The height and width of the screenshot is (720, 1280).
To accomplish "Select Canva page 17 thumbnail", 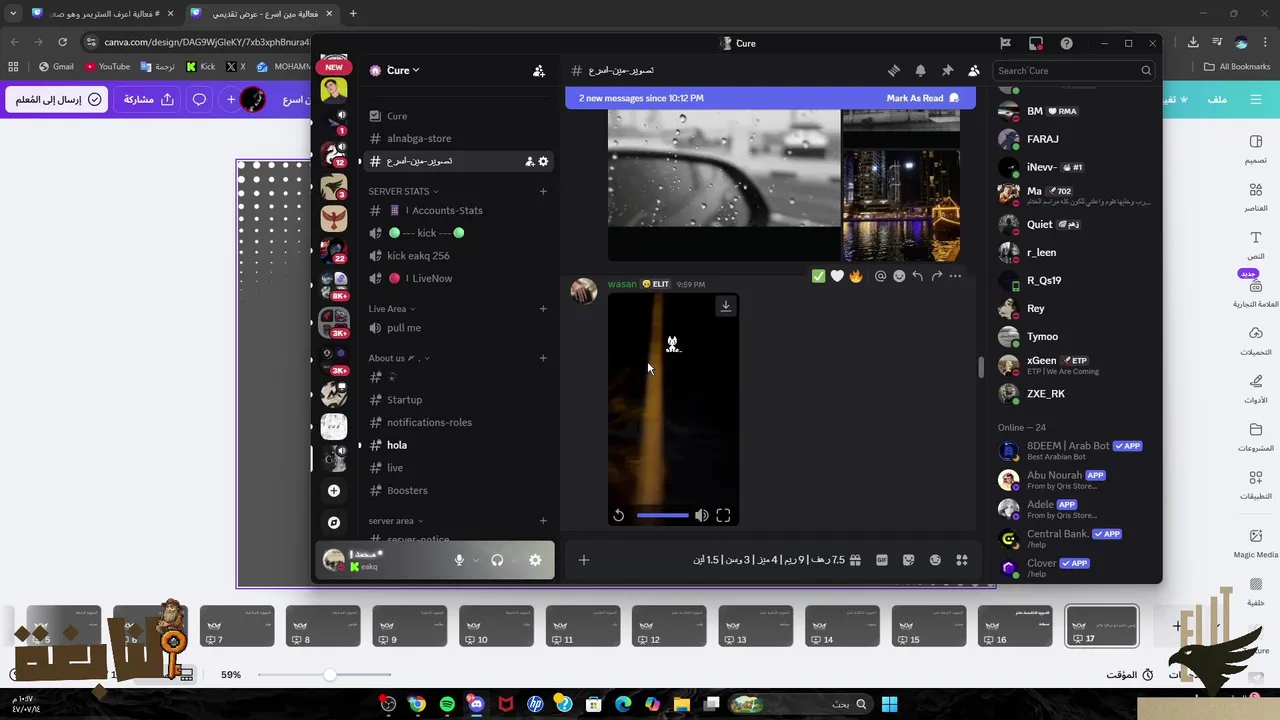I will pos(1101,627).
